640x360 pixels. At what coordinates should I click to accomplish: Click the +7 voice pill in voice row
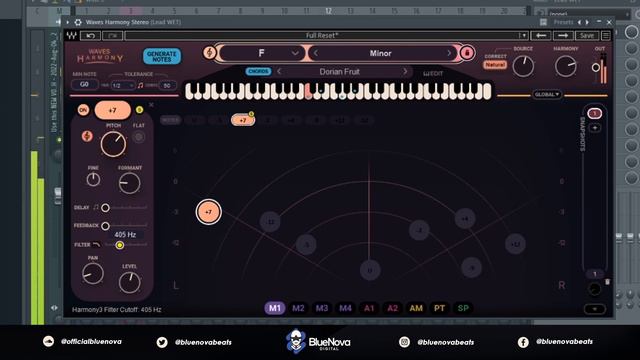pos(243,120)
